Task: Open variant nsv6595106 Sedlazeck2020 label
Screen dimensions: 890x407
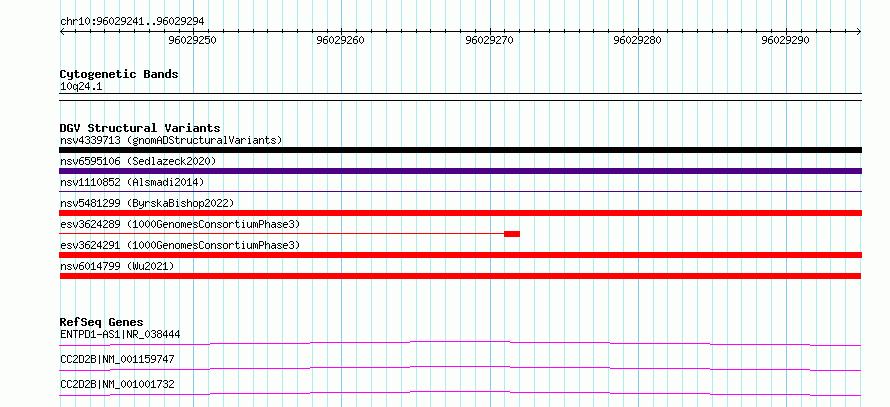Action: coord(138,161)
